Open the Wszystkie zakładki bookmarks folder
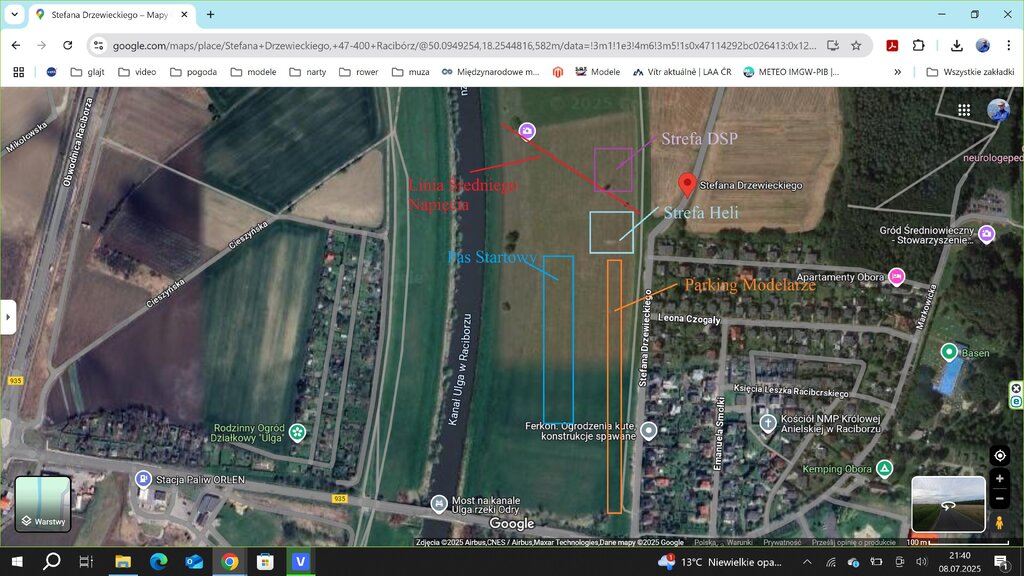The height and width of the screenshot is (576, 1024). tap(965, 72)
